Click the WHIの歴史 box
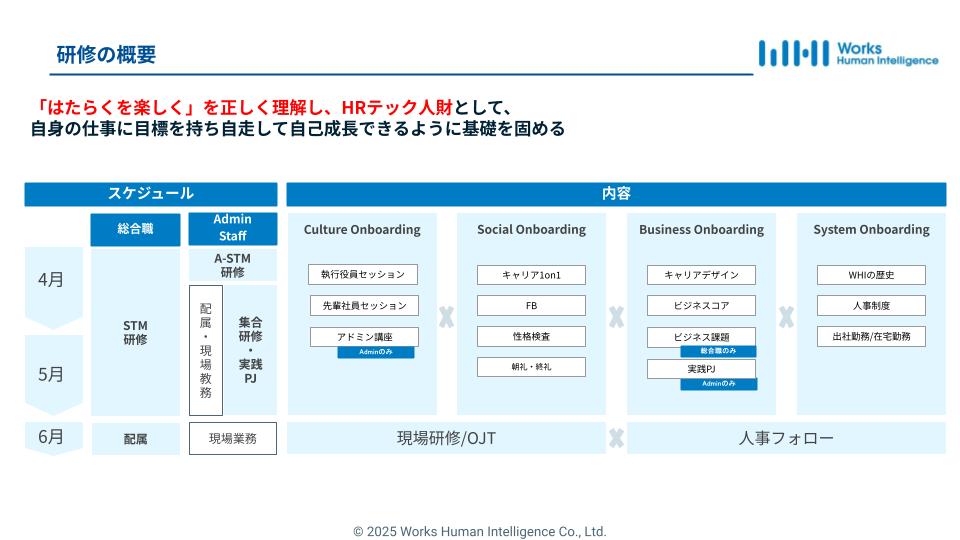960x540 pixels. (x=871, y=275)
